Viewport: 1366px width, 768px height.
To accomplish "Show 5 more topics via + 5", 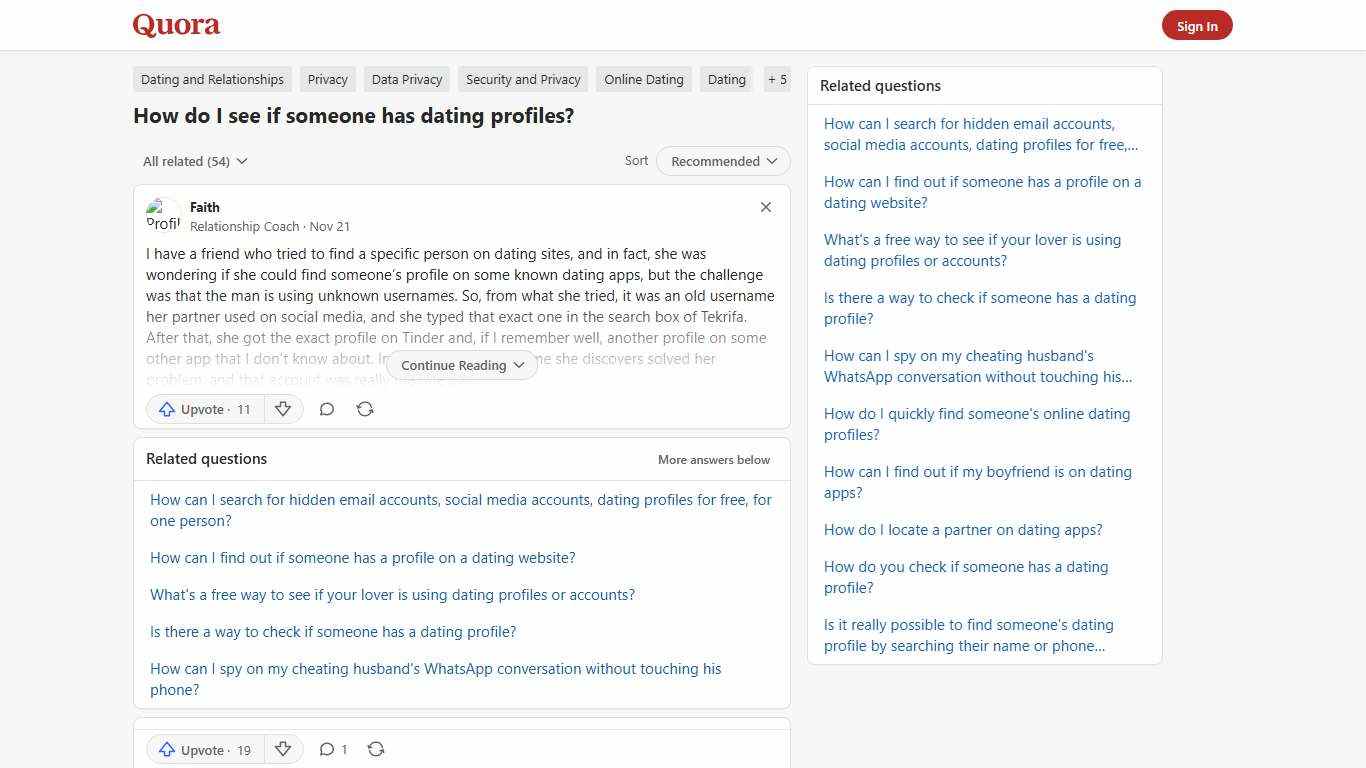I will (777, 79).
